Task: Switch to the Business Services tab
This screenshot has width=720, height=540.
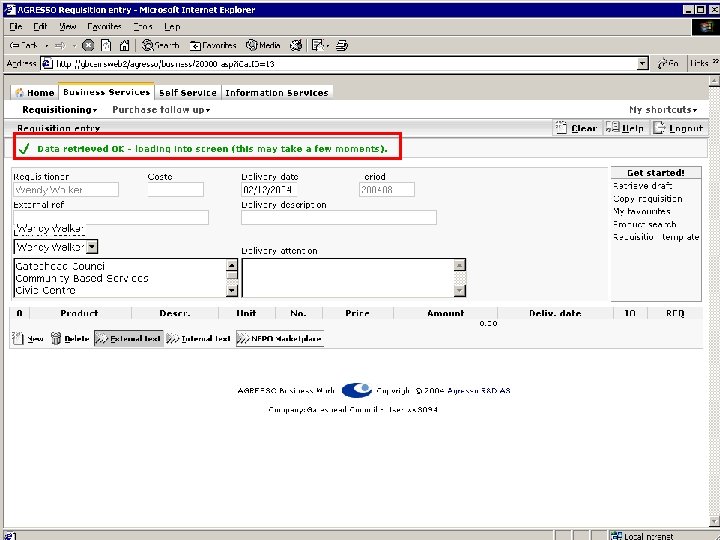Action: point(107,92)
